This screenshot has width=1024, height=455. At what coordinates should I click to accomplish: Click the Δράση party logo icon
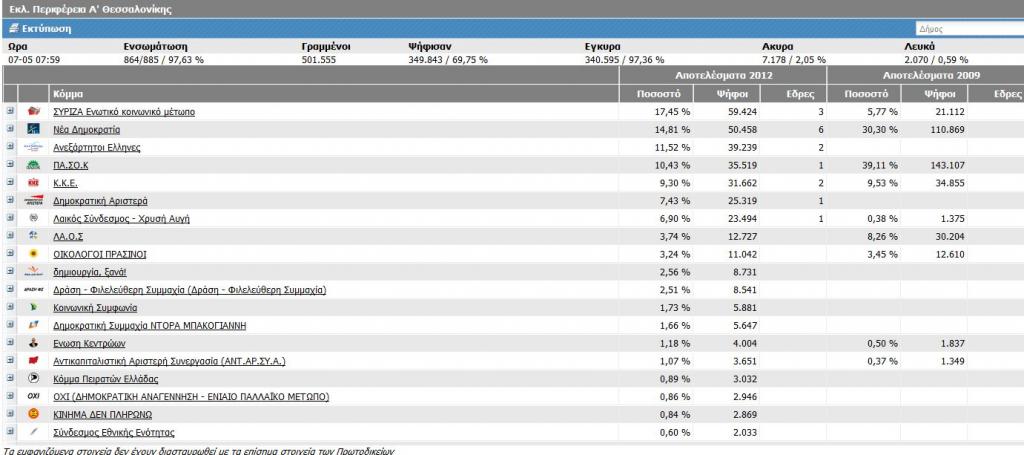click(34, 289)
